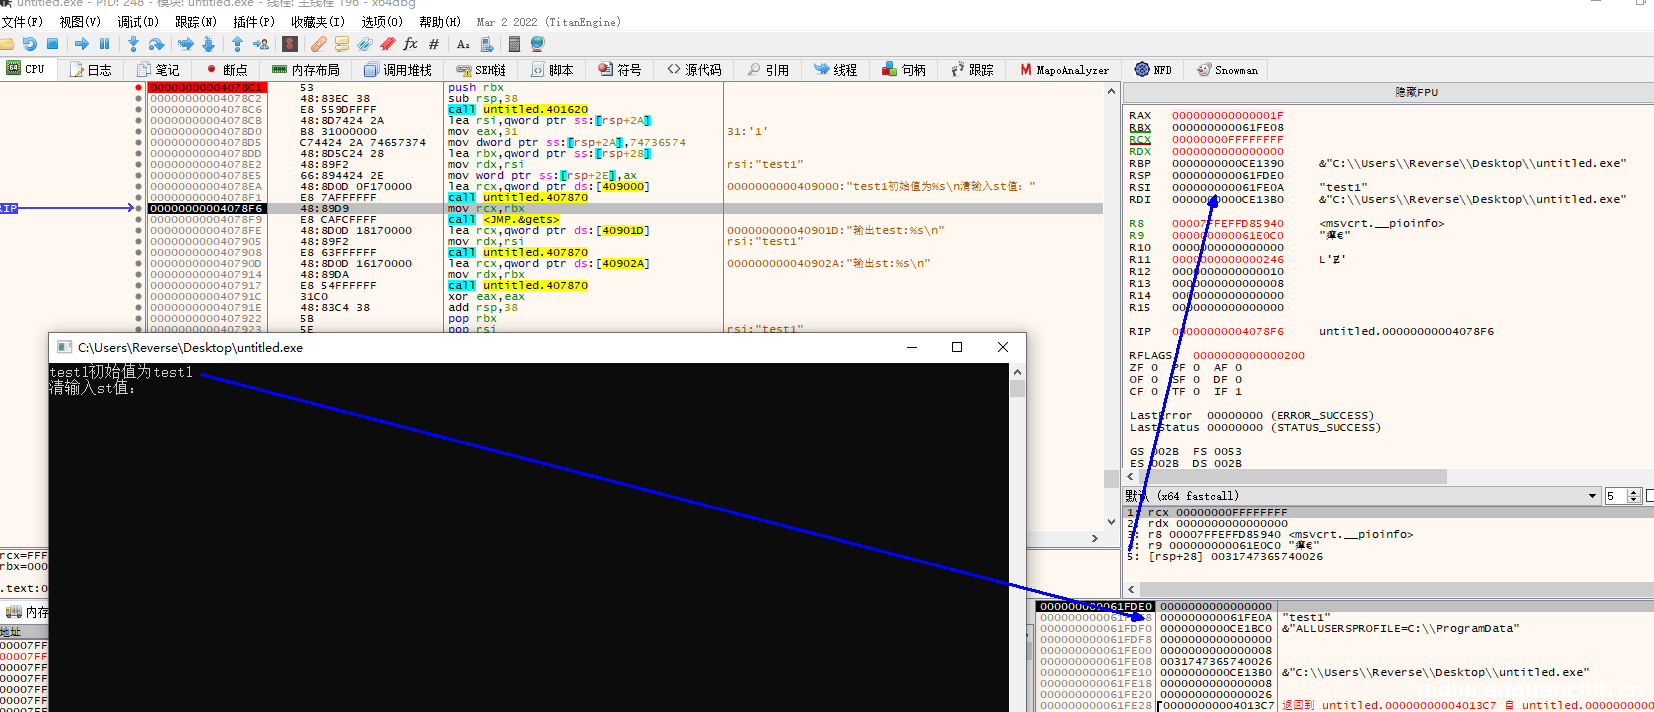Tick the checkbox right of argument count
This screenshot has width=1654, height=712.
point(1649,496)
